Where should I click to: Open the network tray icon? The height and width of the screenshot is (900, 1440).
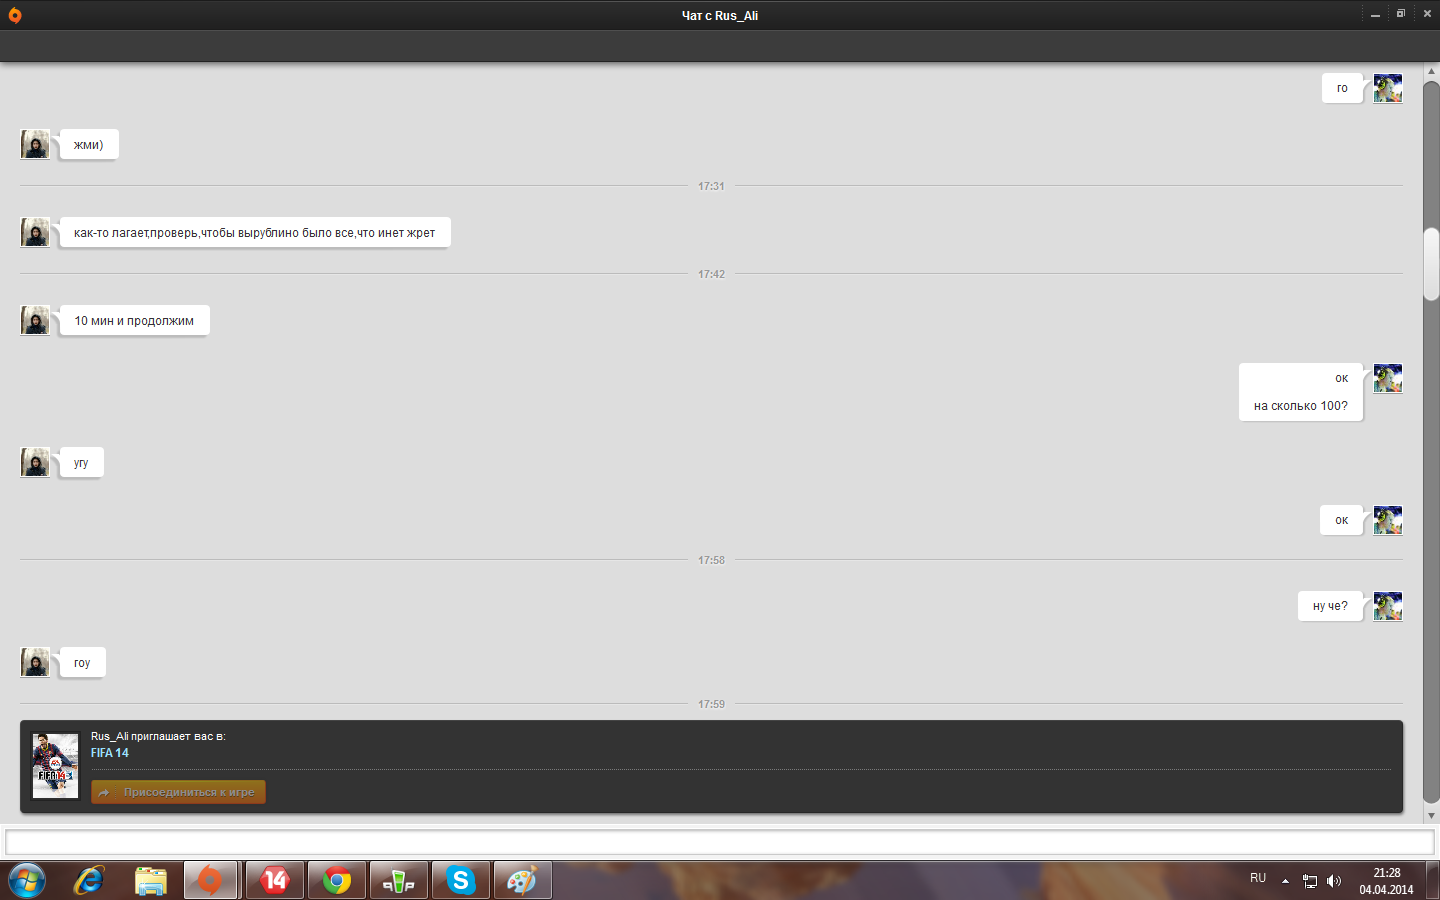point(1310,881)
